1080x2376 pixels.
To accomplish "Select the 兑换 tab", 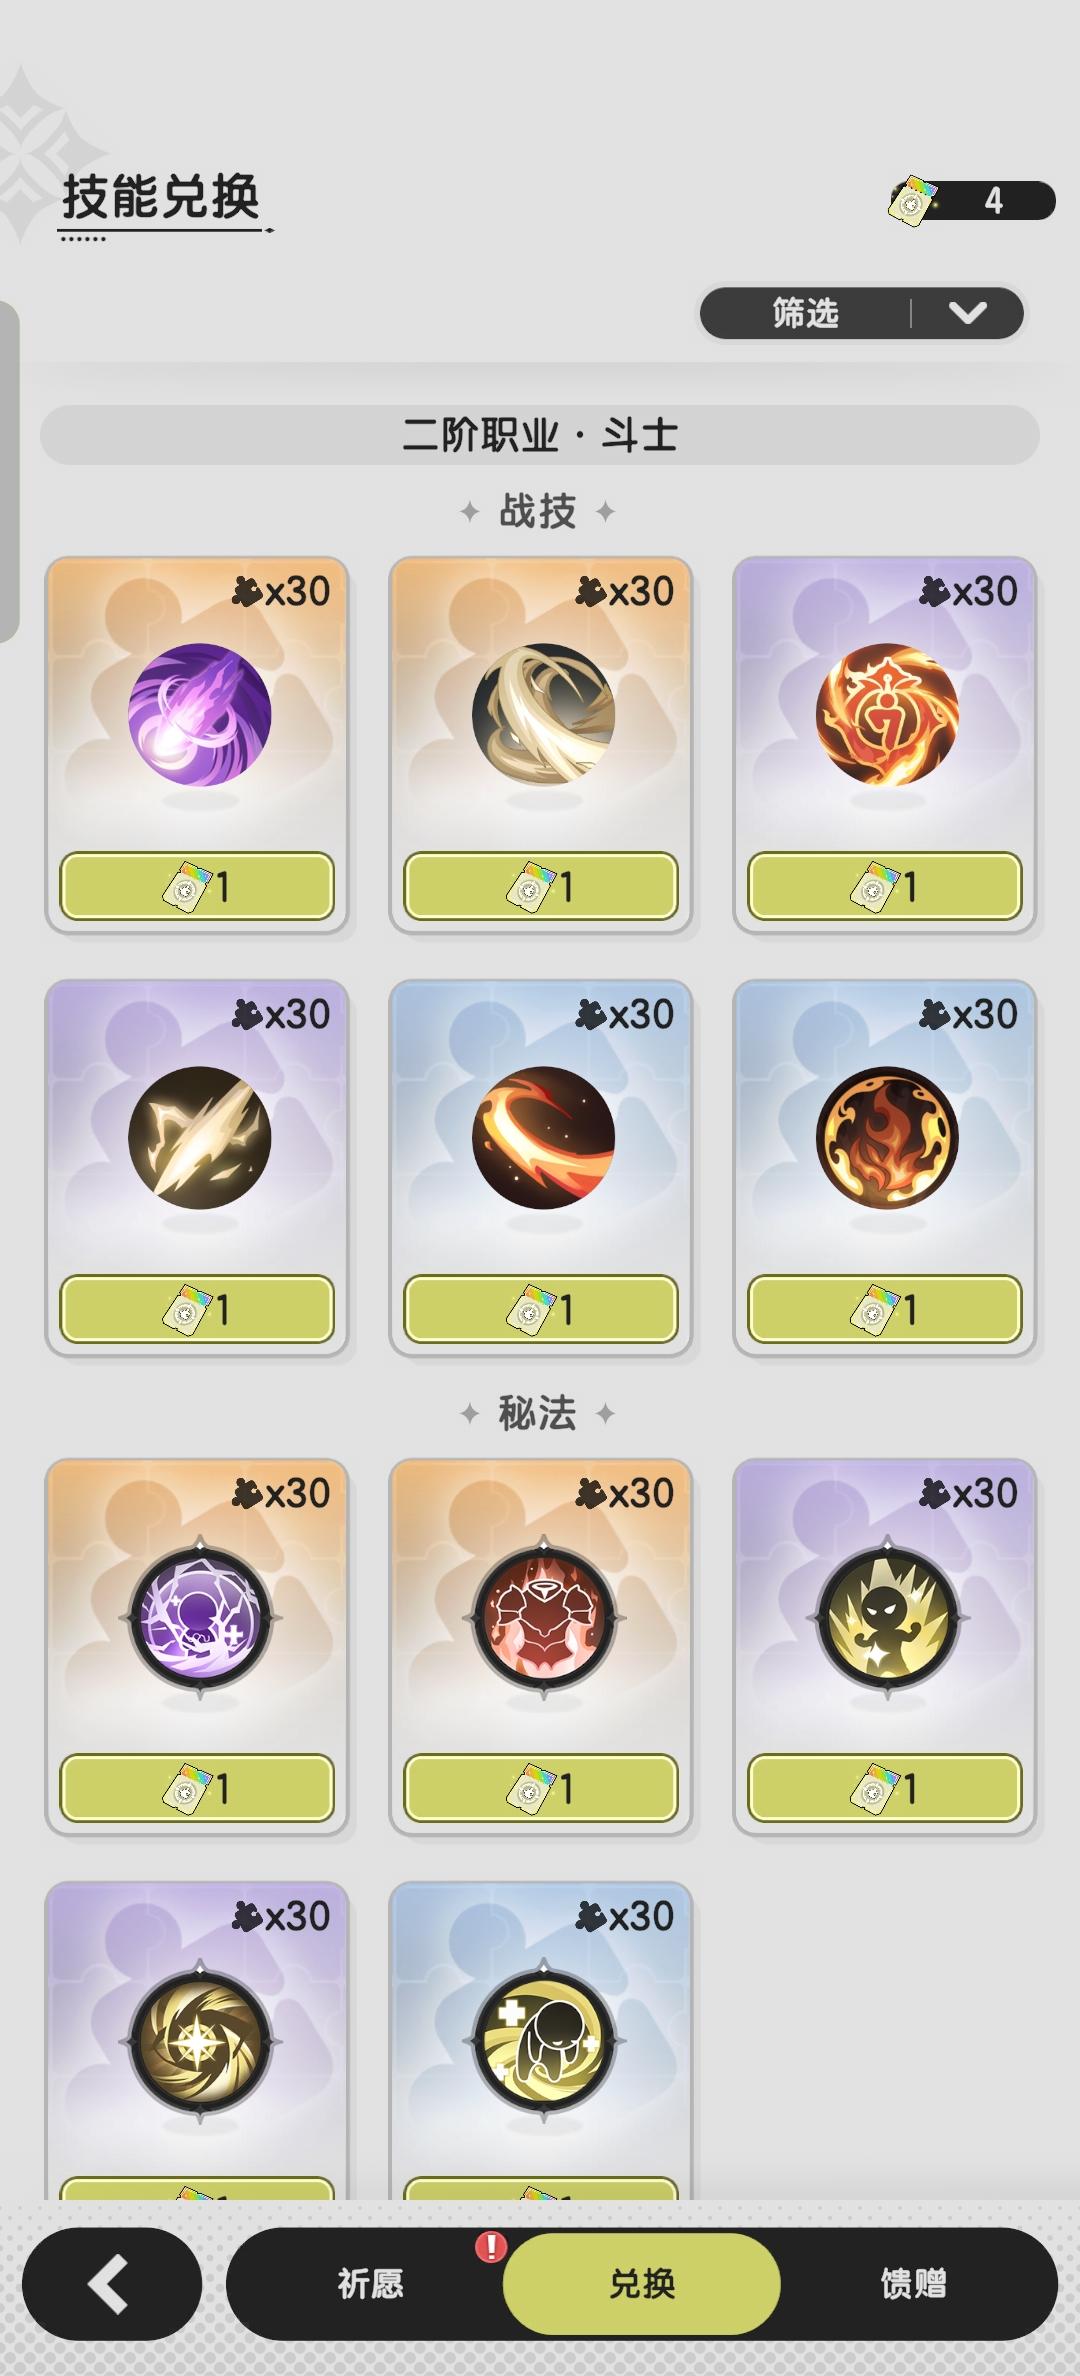I will 641,2283.
